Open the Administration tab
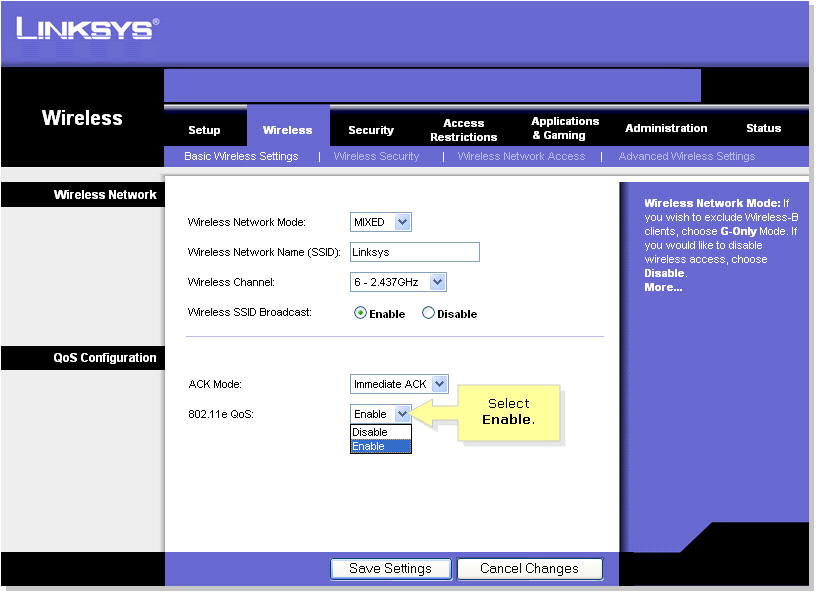Image resolution: width=816 pixels, height=593 pixels. [x=665, y=130]
